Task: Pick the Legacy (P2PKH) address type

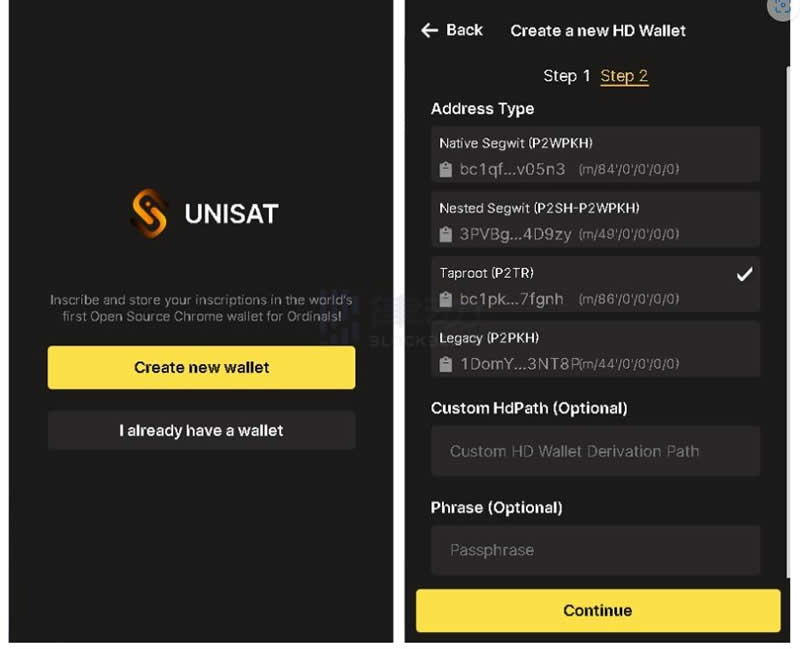Action: point(595,349)
